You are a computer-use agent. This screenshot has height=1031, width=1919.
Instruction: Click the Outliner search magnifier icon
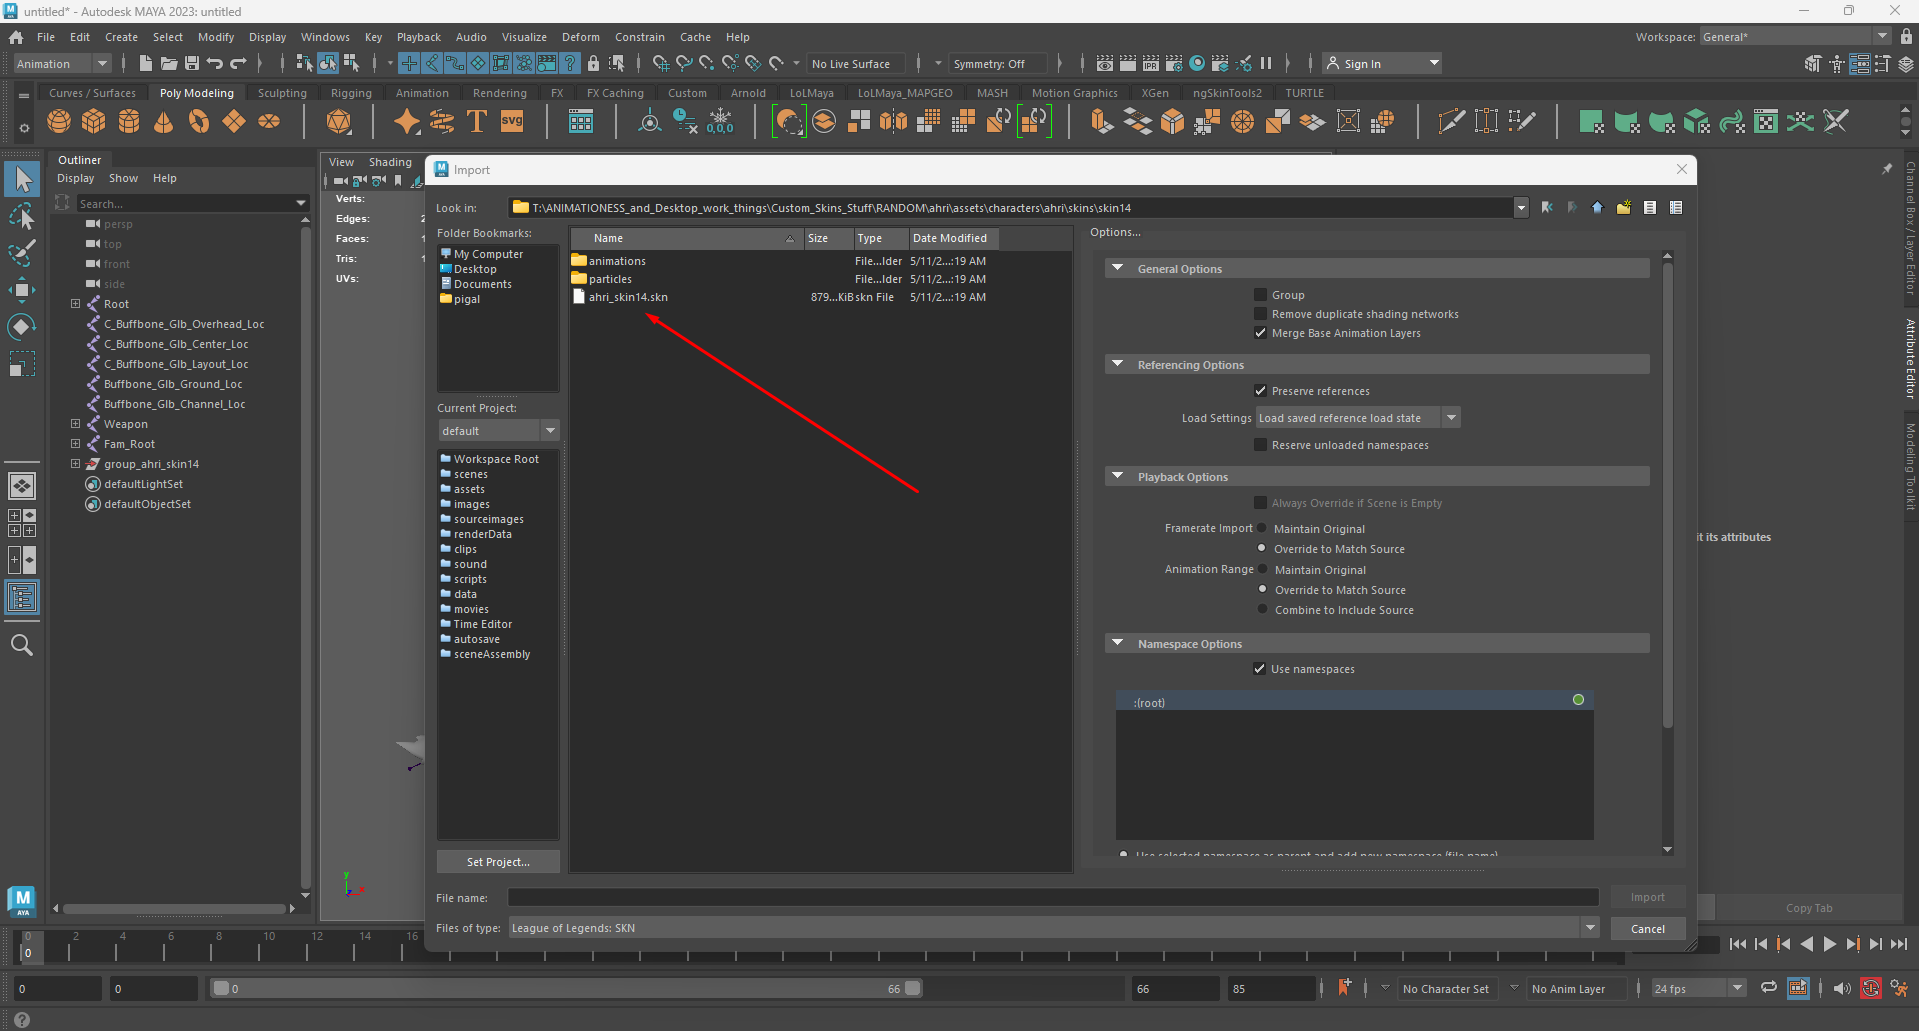22,645
